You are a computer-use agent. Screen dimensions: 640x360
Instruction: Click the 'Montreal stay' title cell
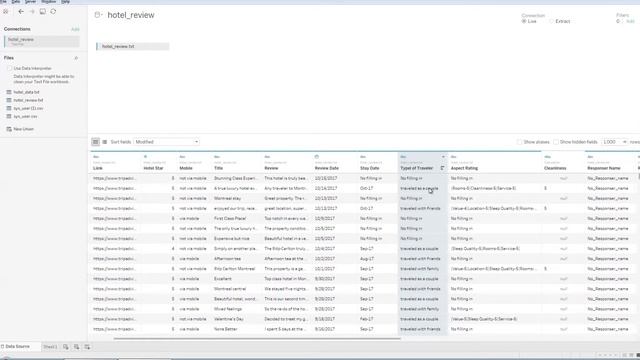[x=227, y=198]
